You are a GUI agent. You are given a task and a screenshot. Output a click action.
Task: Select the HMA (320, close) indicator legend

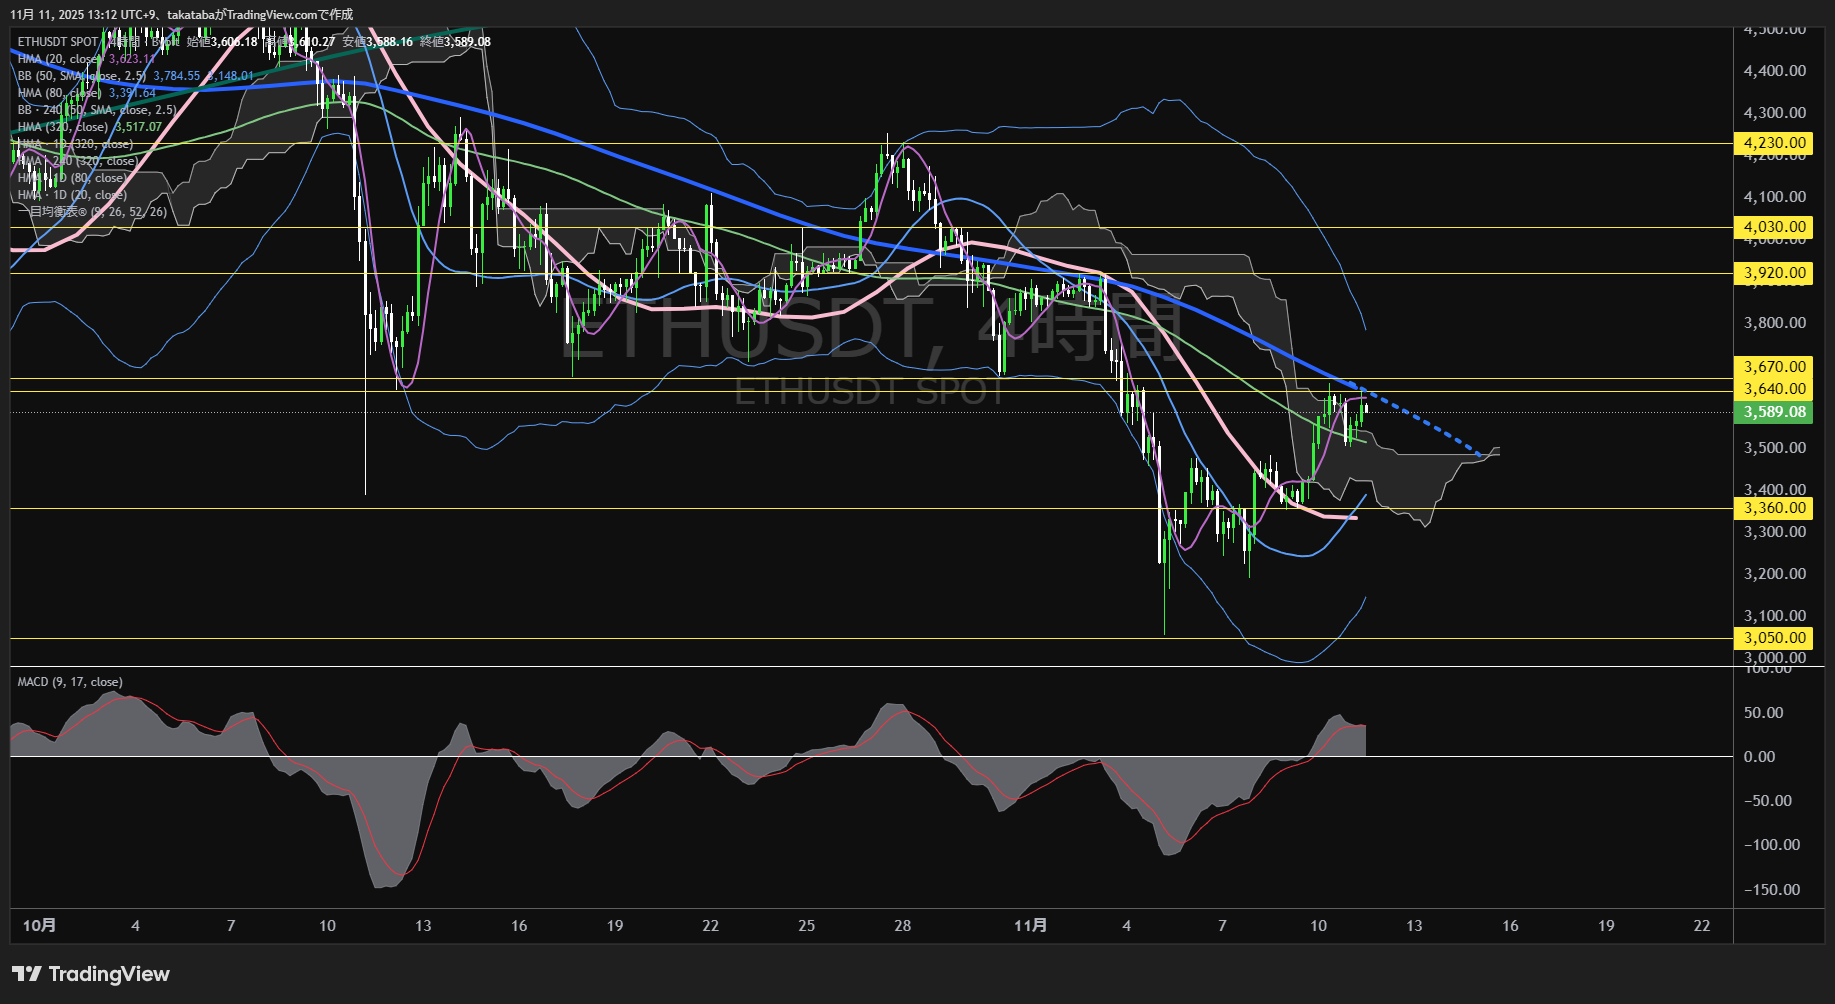tap(62, 127)
